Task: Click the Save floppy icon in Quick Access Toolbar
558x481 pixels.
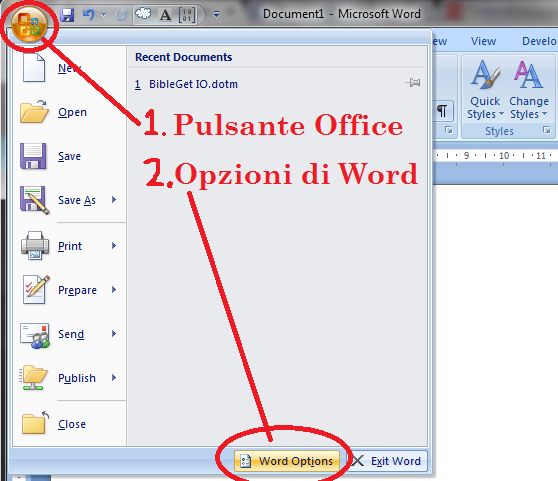Action: pos(67,15)
